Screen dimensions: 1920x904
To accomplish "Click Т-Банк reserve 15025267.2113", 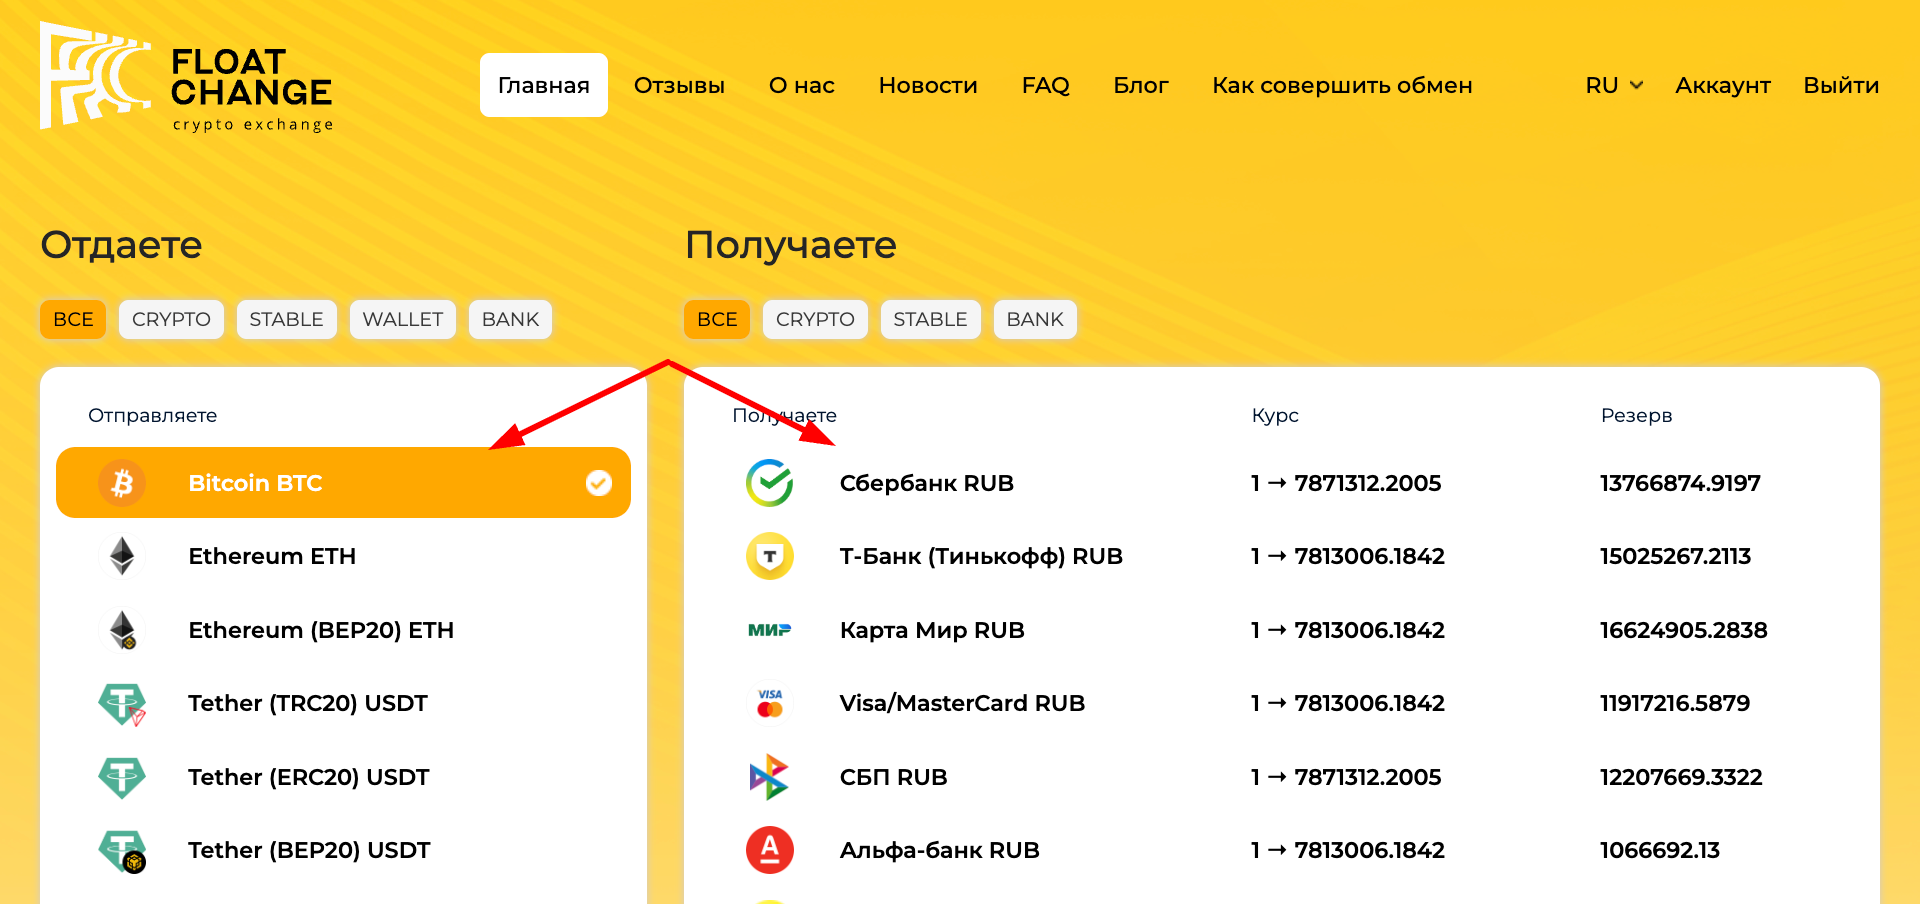I will 1675,556.
